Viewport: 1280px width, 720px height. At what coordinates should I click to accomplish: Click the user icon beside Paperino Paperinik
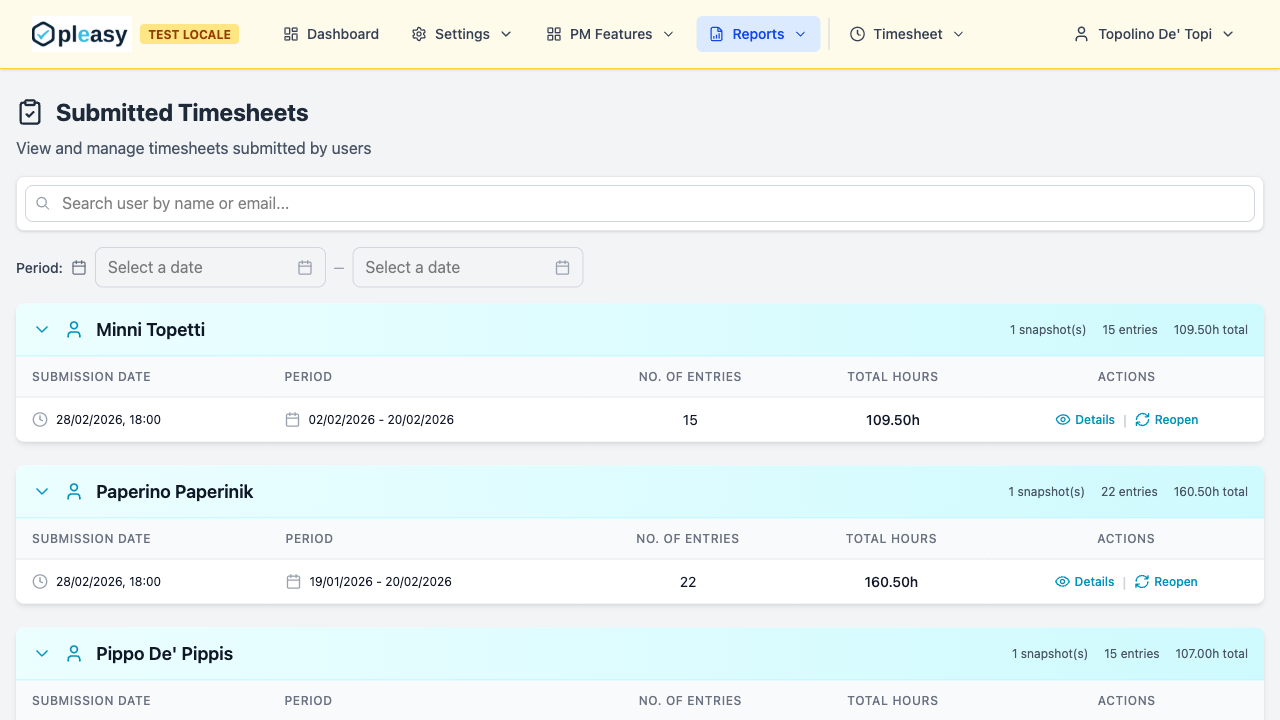click(74, 492)
